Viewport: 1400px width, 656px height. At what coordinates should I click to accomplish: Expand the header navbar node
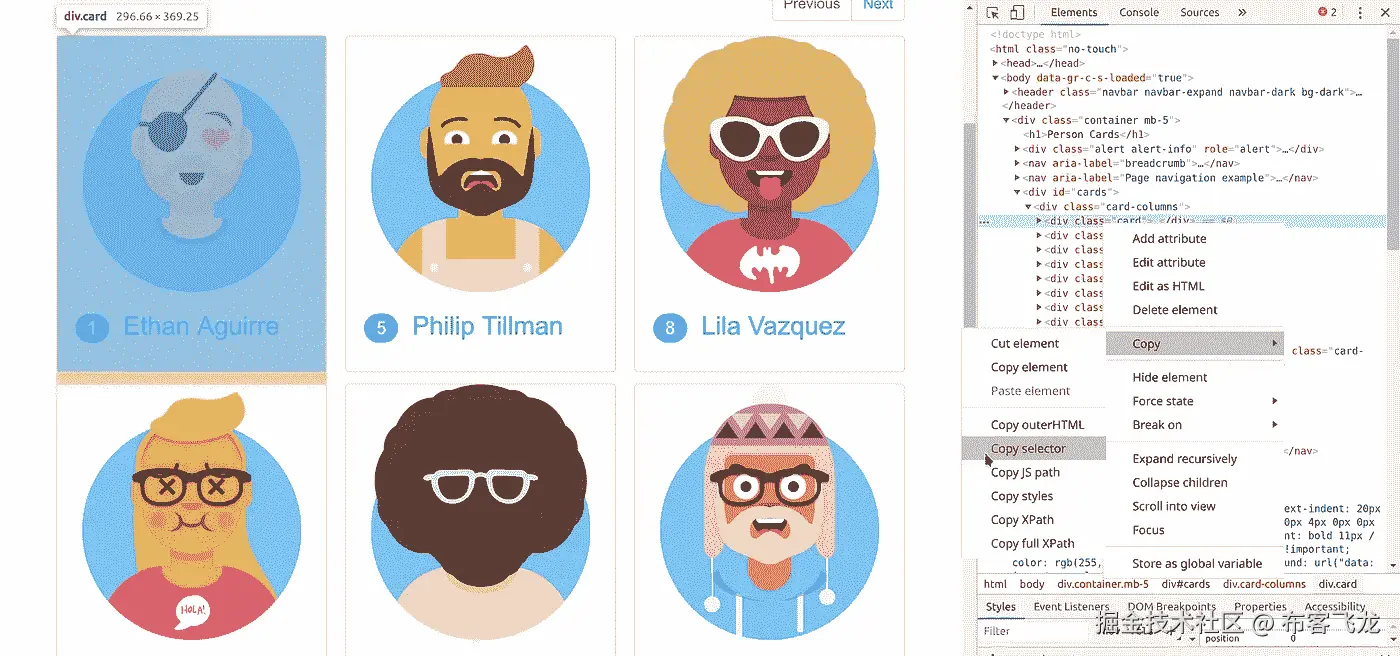(x=1006, y=92)
